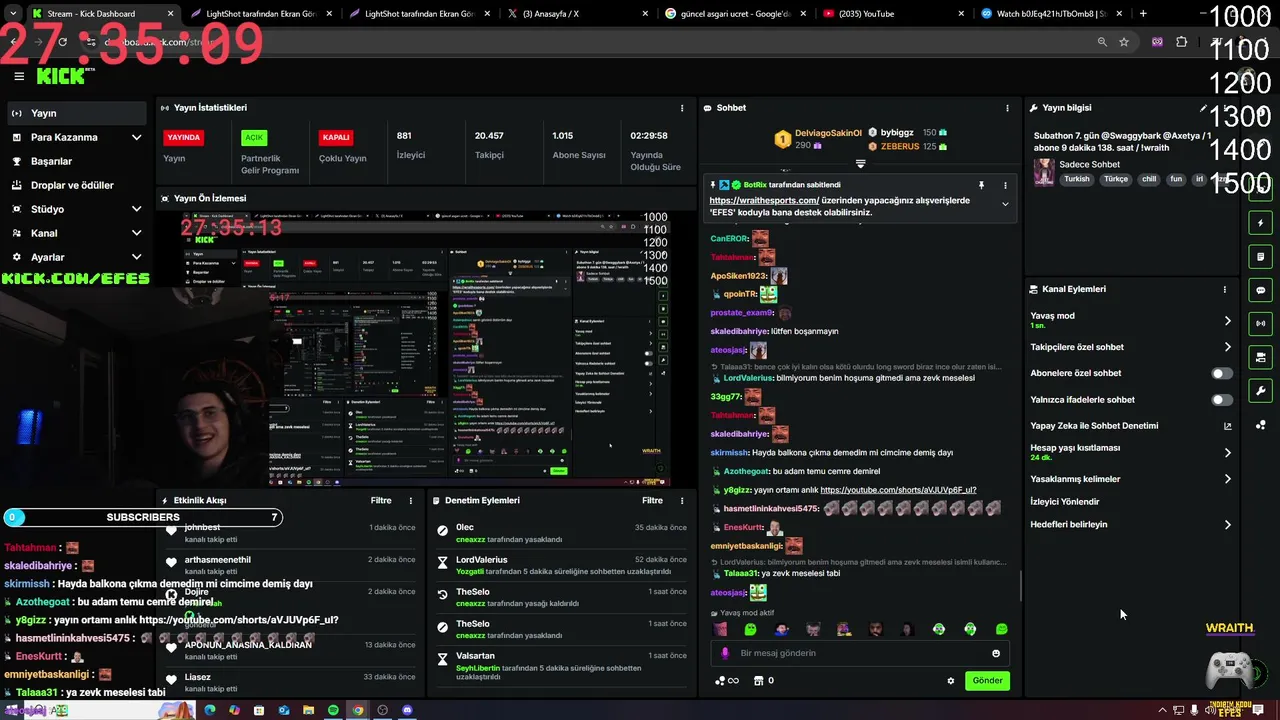Open Yapay Zeka ile Sohbet Denetimi external link
Screen dimensions: 1280x720
pyautogui.click(x=1227, y=426)
